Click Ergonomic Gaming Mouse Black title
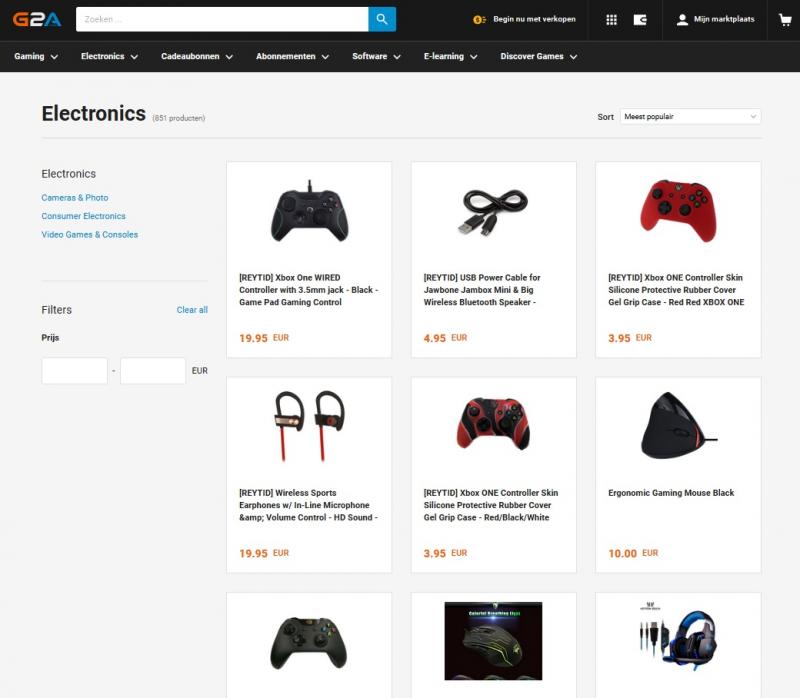 pyautogui.click(x=671, y=493)
